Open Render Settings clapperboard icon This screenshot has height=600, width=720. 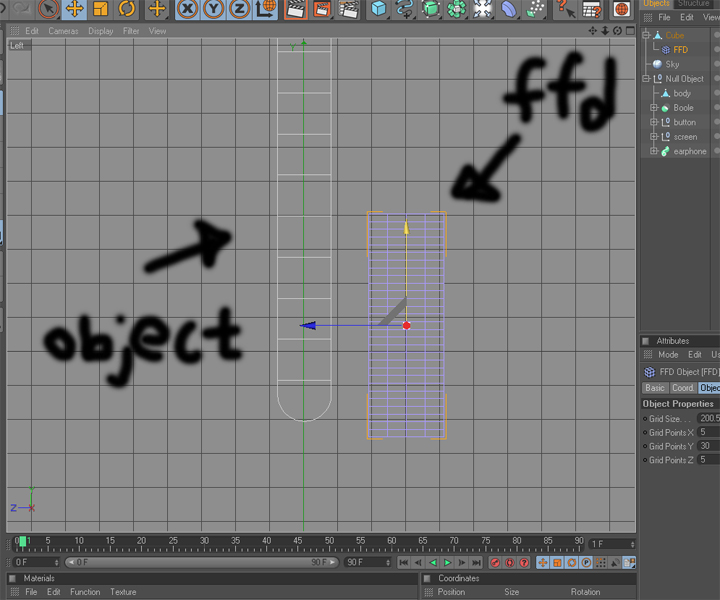pos(348,9)
